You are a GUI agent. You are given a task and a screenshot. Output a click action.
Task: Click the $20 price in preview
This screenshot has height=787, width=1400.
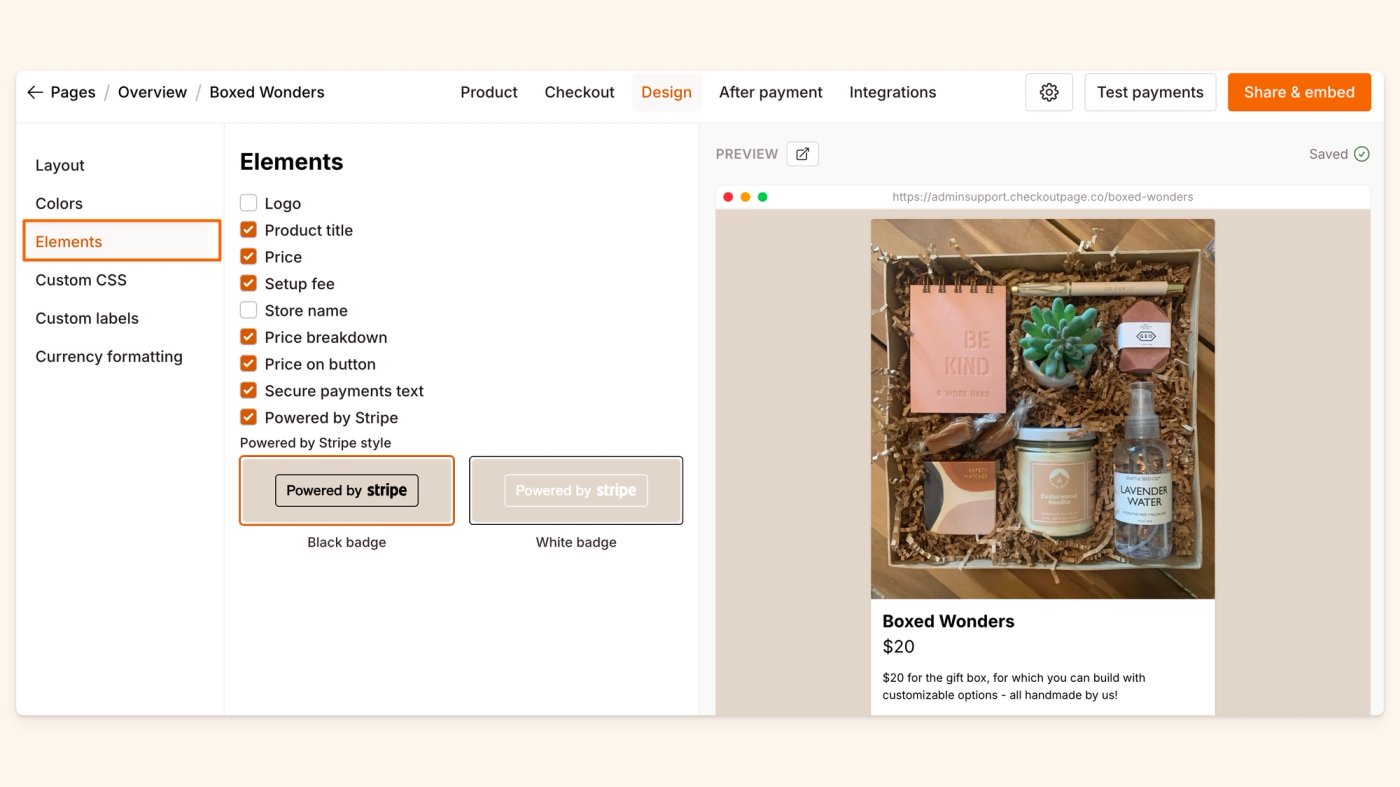tap(898, 647)
